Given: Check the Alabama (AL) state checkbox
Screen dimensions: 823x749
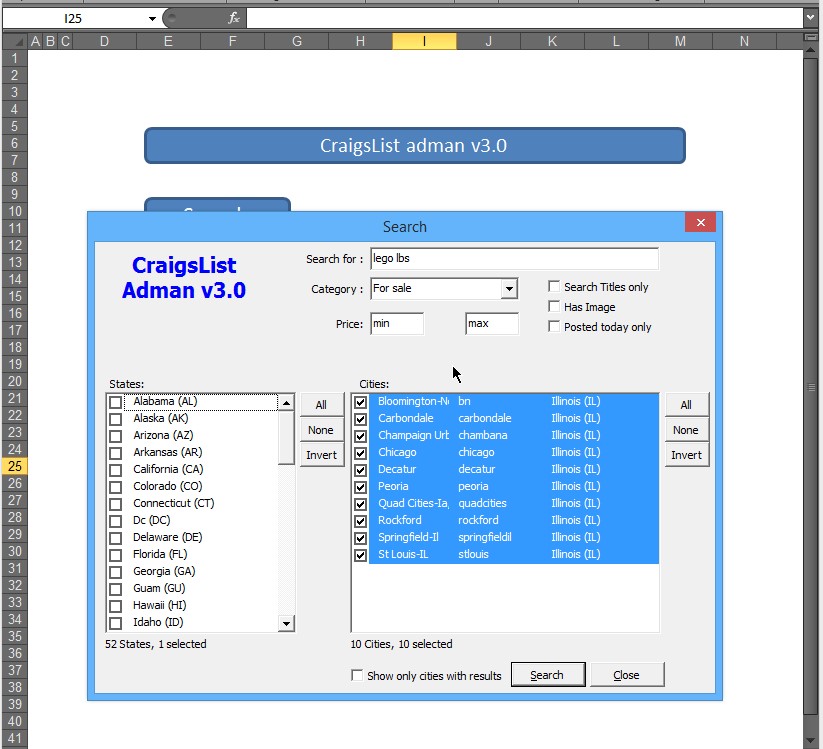Looking at the screenshot, I should pos(115,403).
